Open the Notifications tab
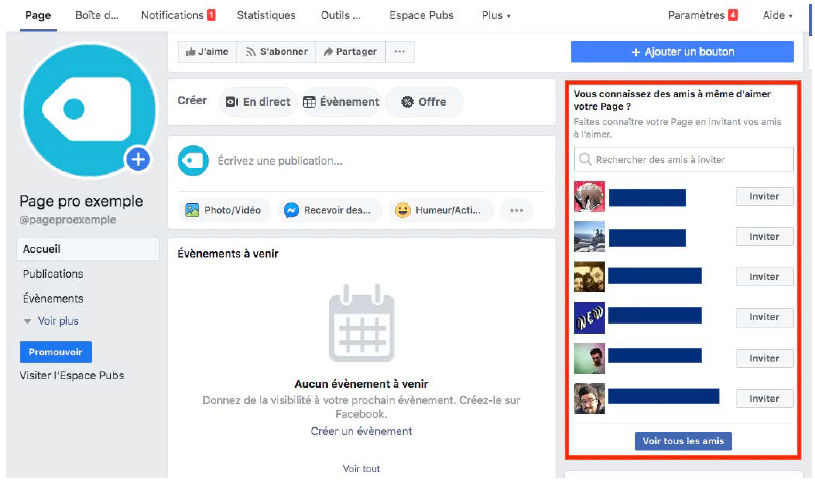 click(x=178, y=16)
